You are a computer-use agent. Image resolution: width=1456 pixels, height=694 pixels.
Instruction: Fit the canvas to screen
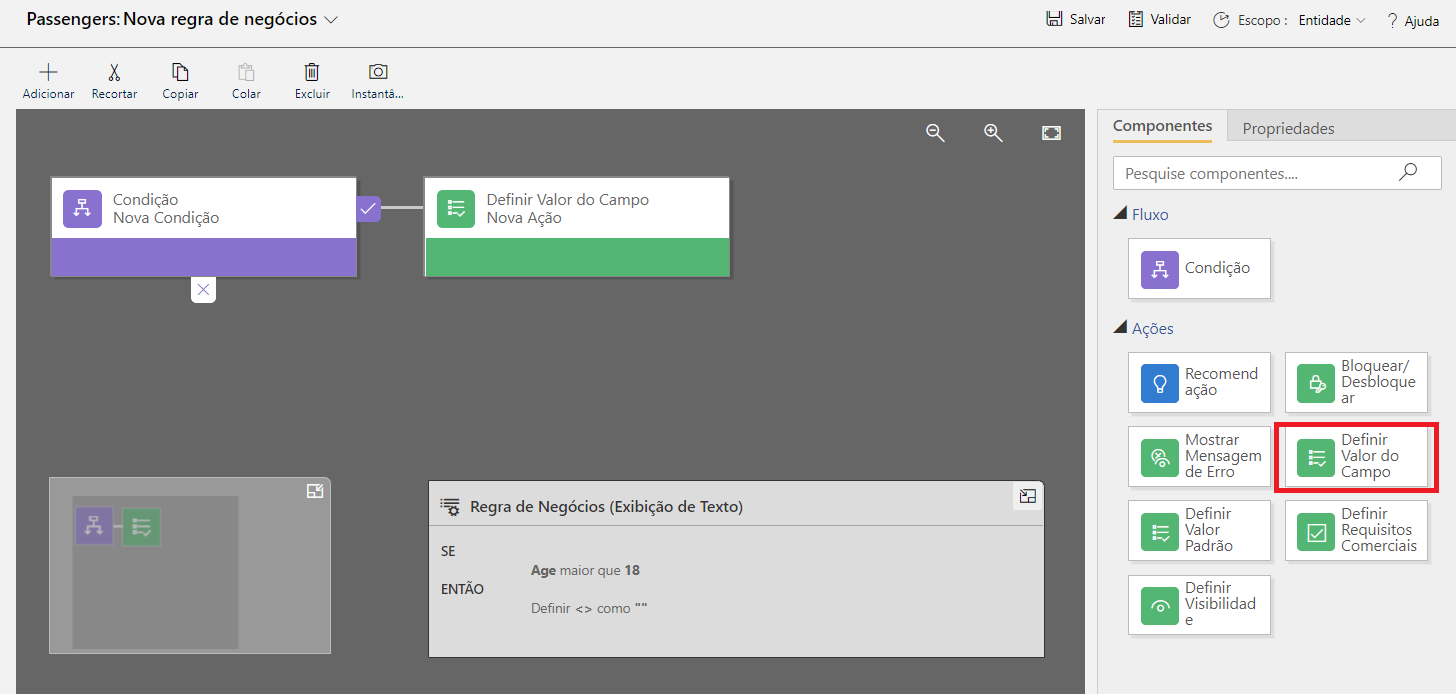click(1051, 133)
